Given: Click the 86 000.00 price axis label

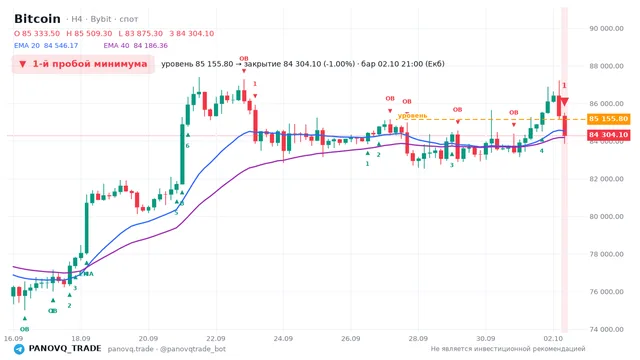Looking at the screenshot, I should [x=606, y=103].
